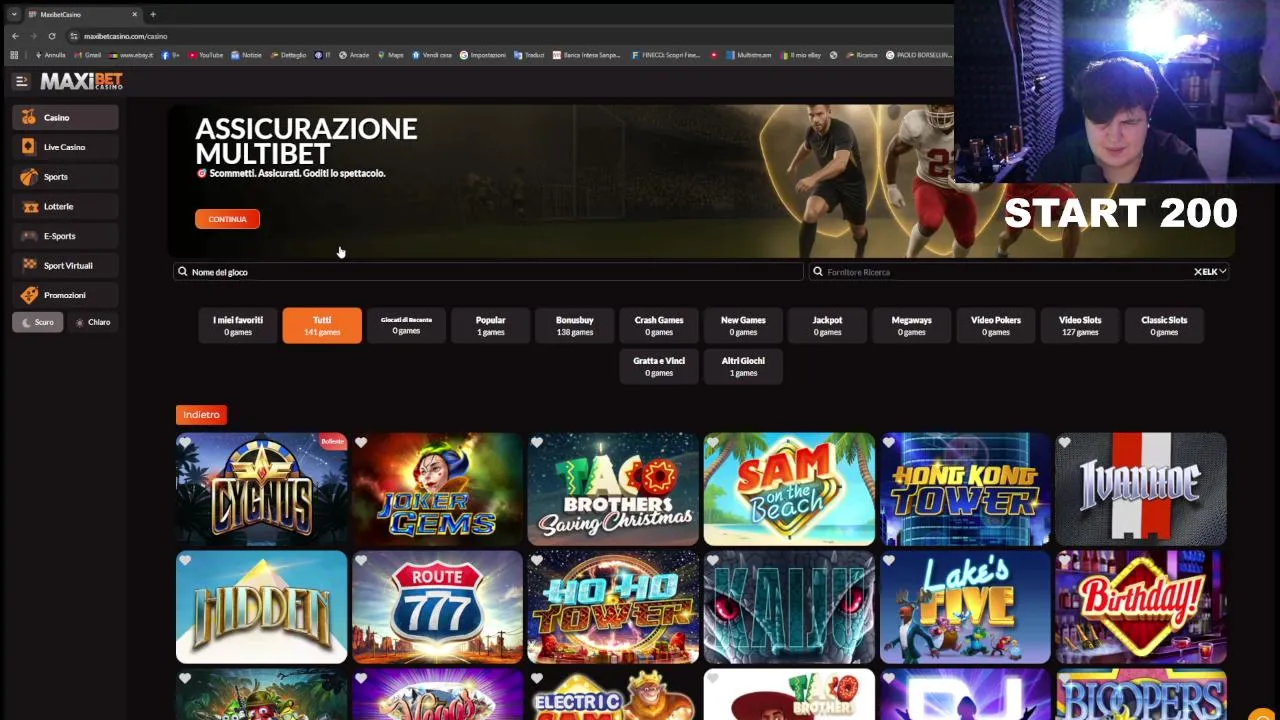Open the Lake's Five game

point(965,607)
